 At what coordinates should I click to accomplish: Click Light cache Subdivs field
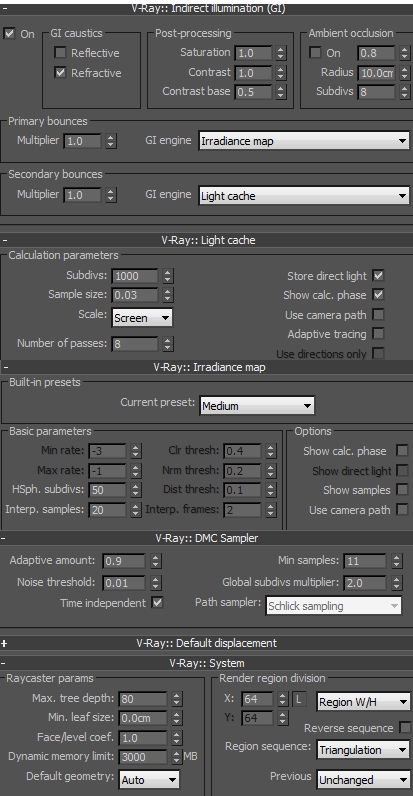pos(135,276)
